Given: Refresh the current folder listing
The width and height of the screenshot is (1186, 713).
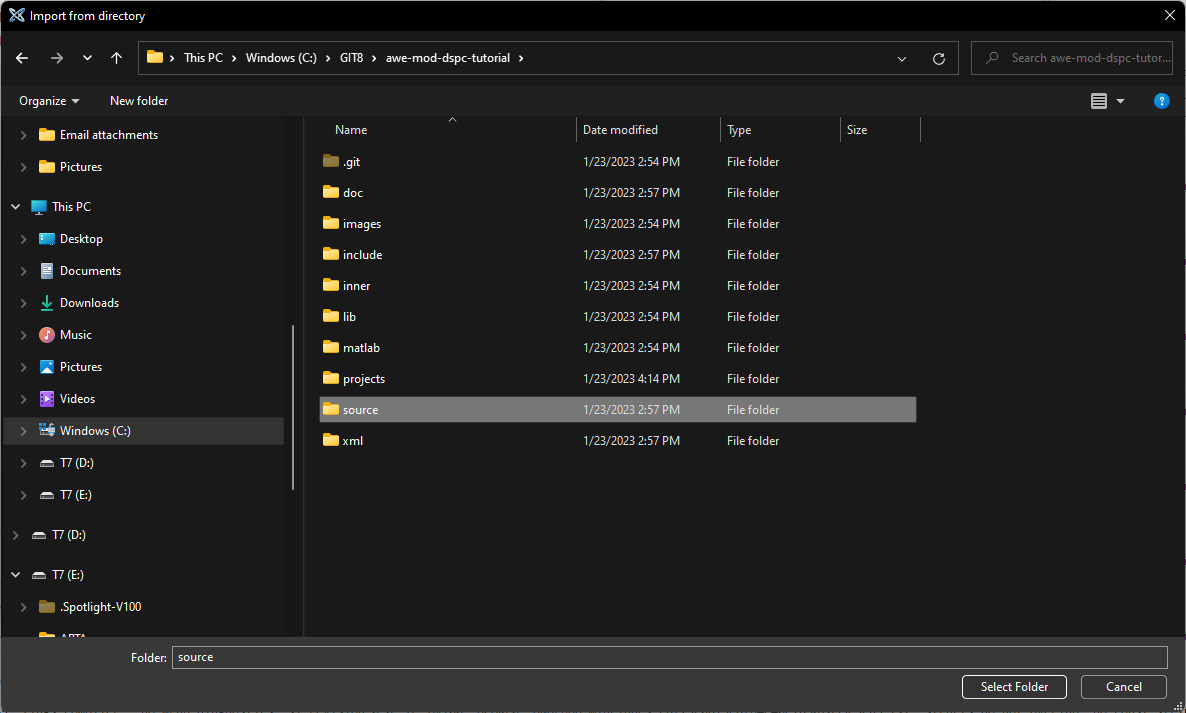Looking at the screenshot, I should (938, 58).
